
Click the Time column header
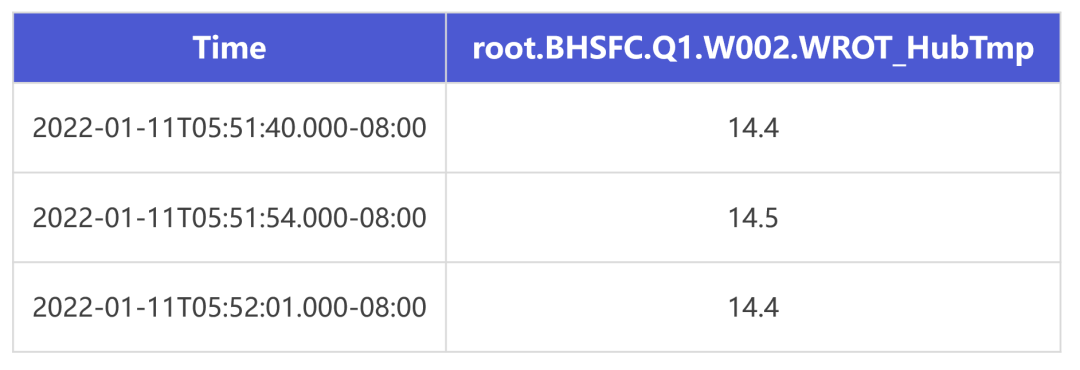[x=229, y=48]
